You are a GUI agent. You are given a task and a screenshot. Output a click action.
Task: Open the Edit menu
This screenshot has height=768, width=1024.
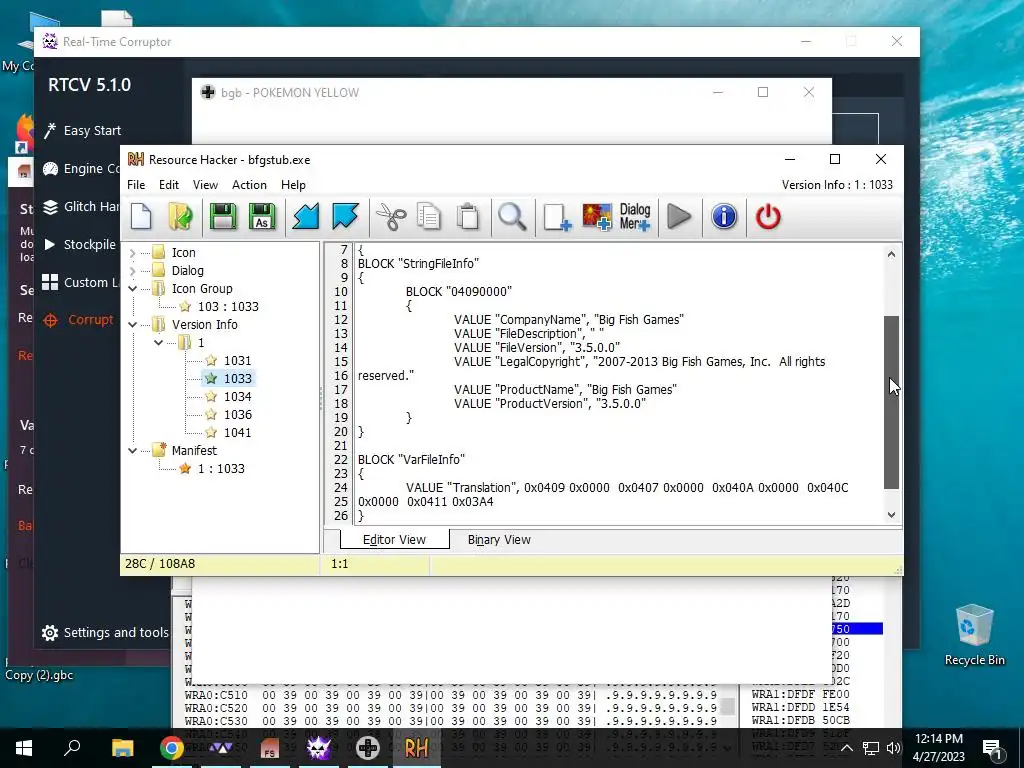(168, 185)
